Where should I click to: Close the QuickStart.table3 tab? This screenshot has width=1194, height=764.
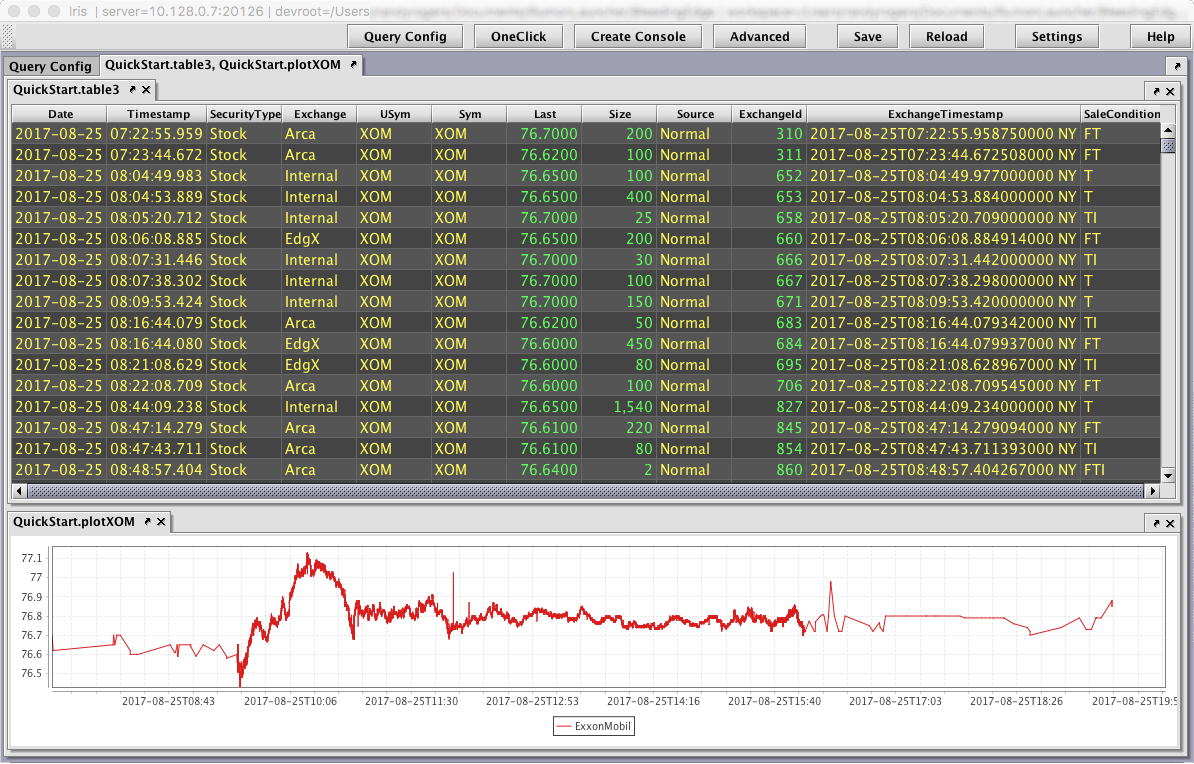click(x=146, y=90)
